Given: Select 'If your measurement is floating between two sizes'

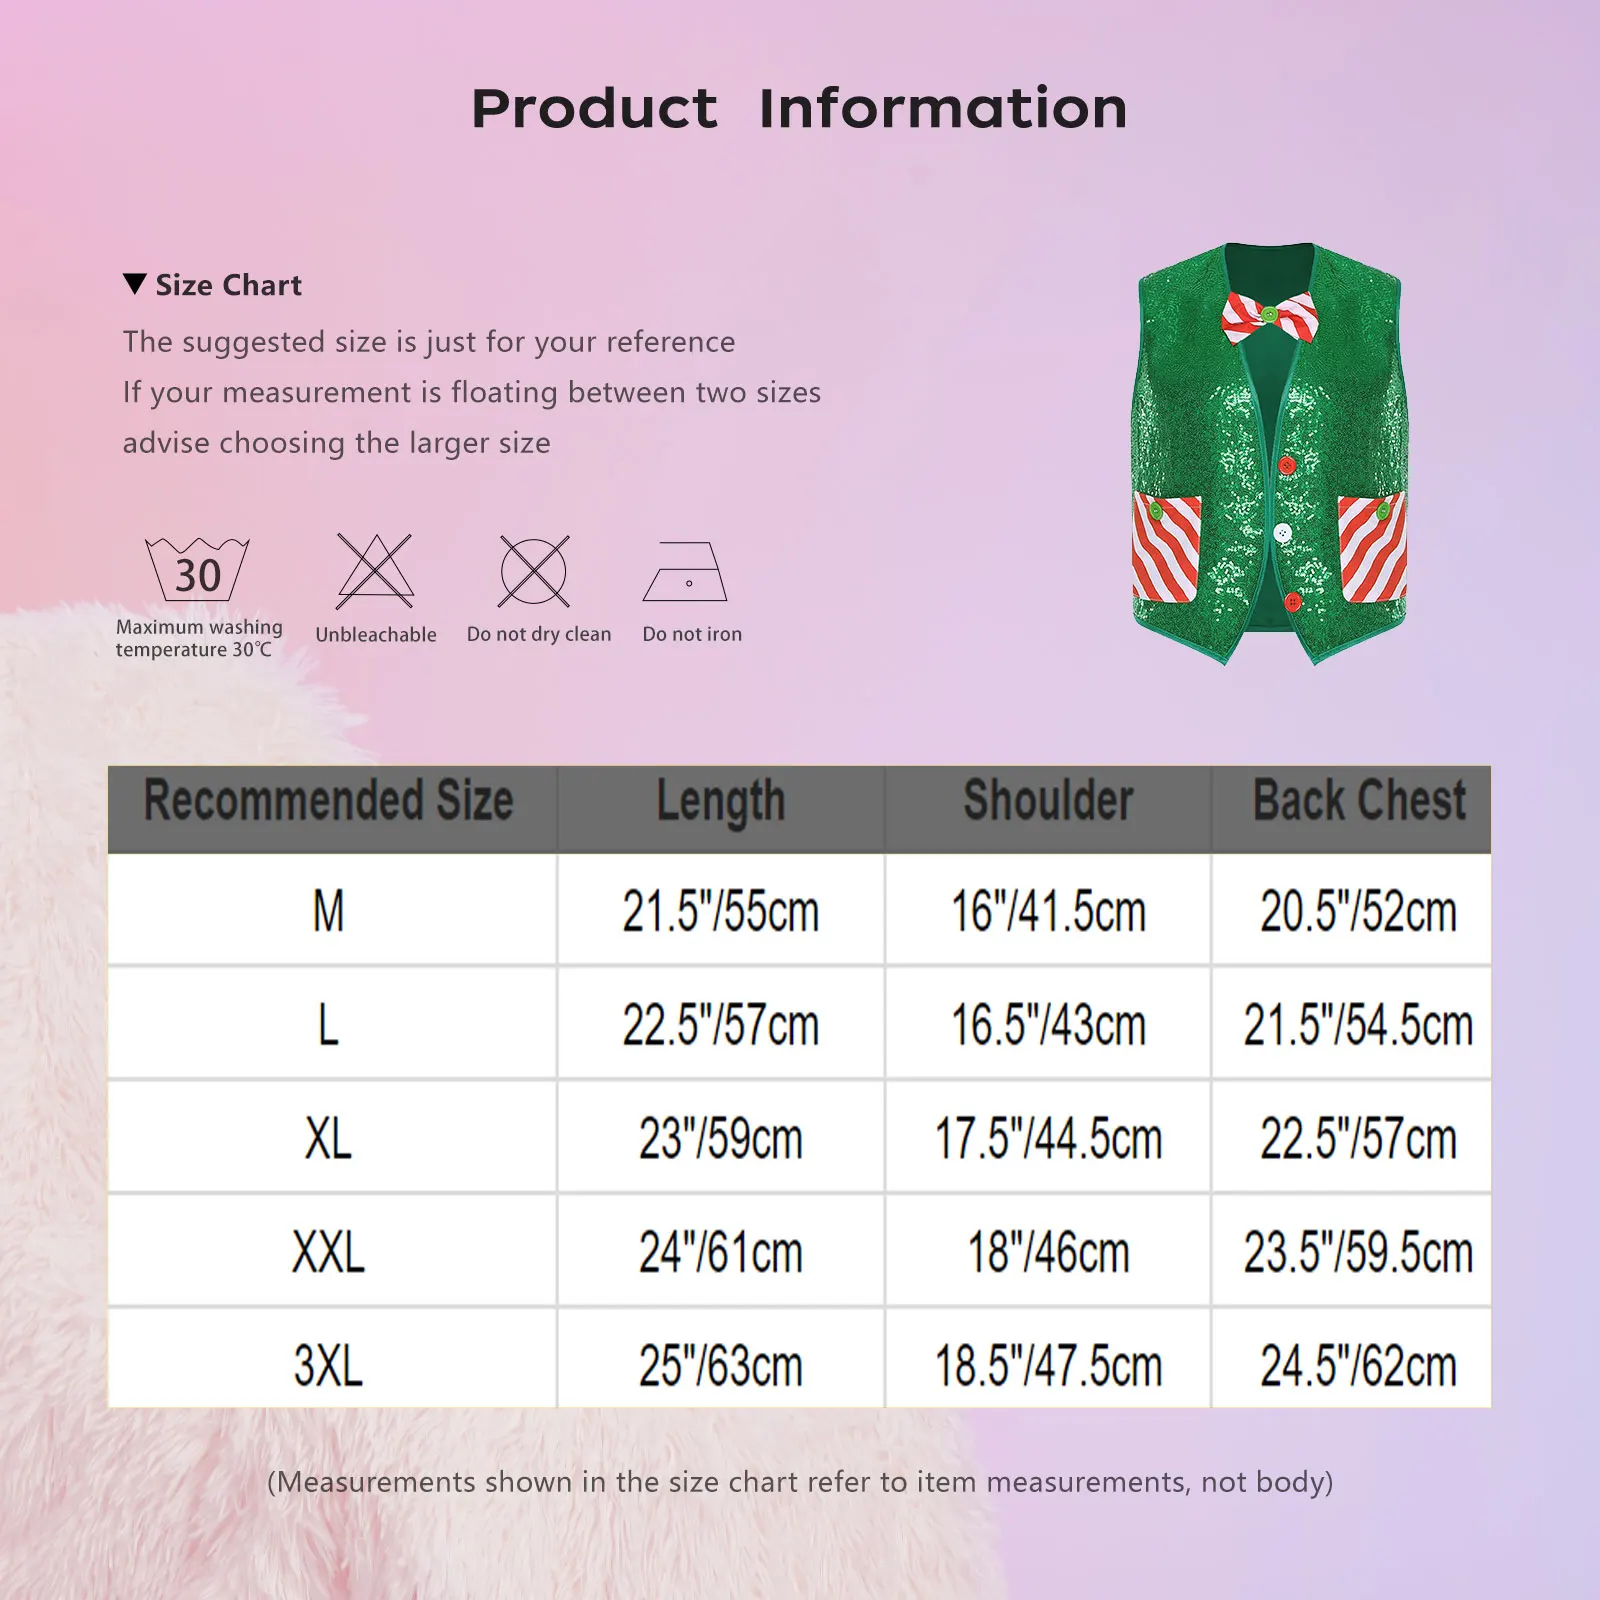Looking at the screenshot, I should 472,392.
